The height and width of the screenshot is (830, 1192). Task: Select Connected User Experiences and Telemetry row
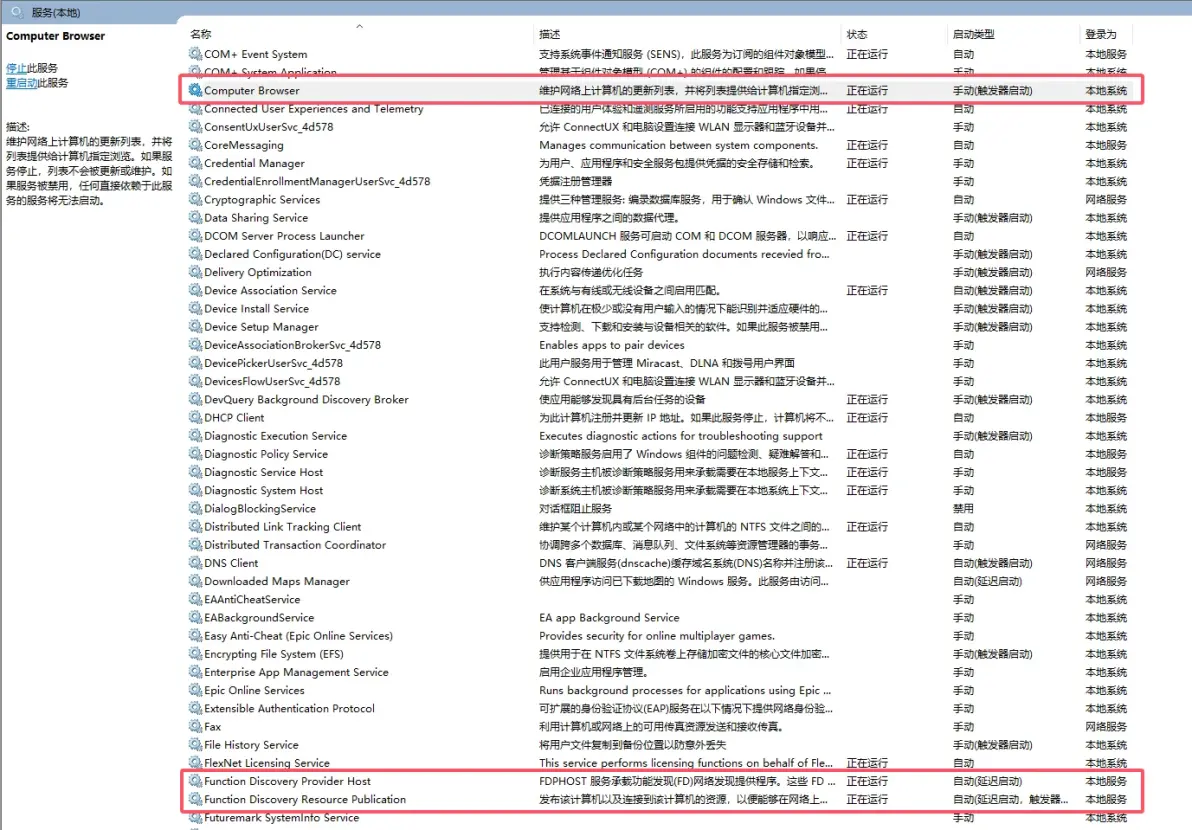(x=659, y=109)
